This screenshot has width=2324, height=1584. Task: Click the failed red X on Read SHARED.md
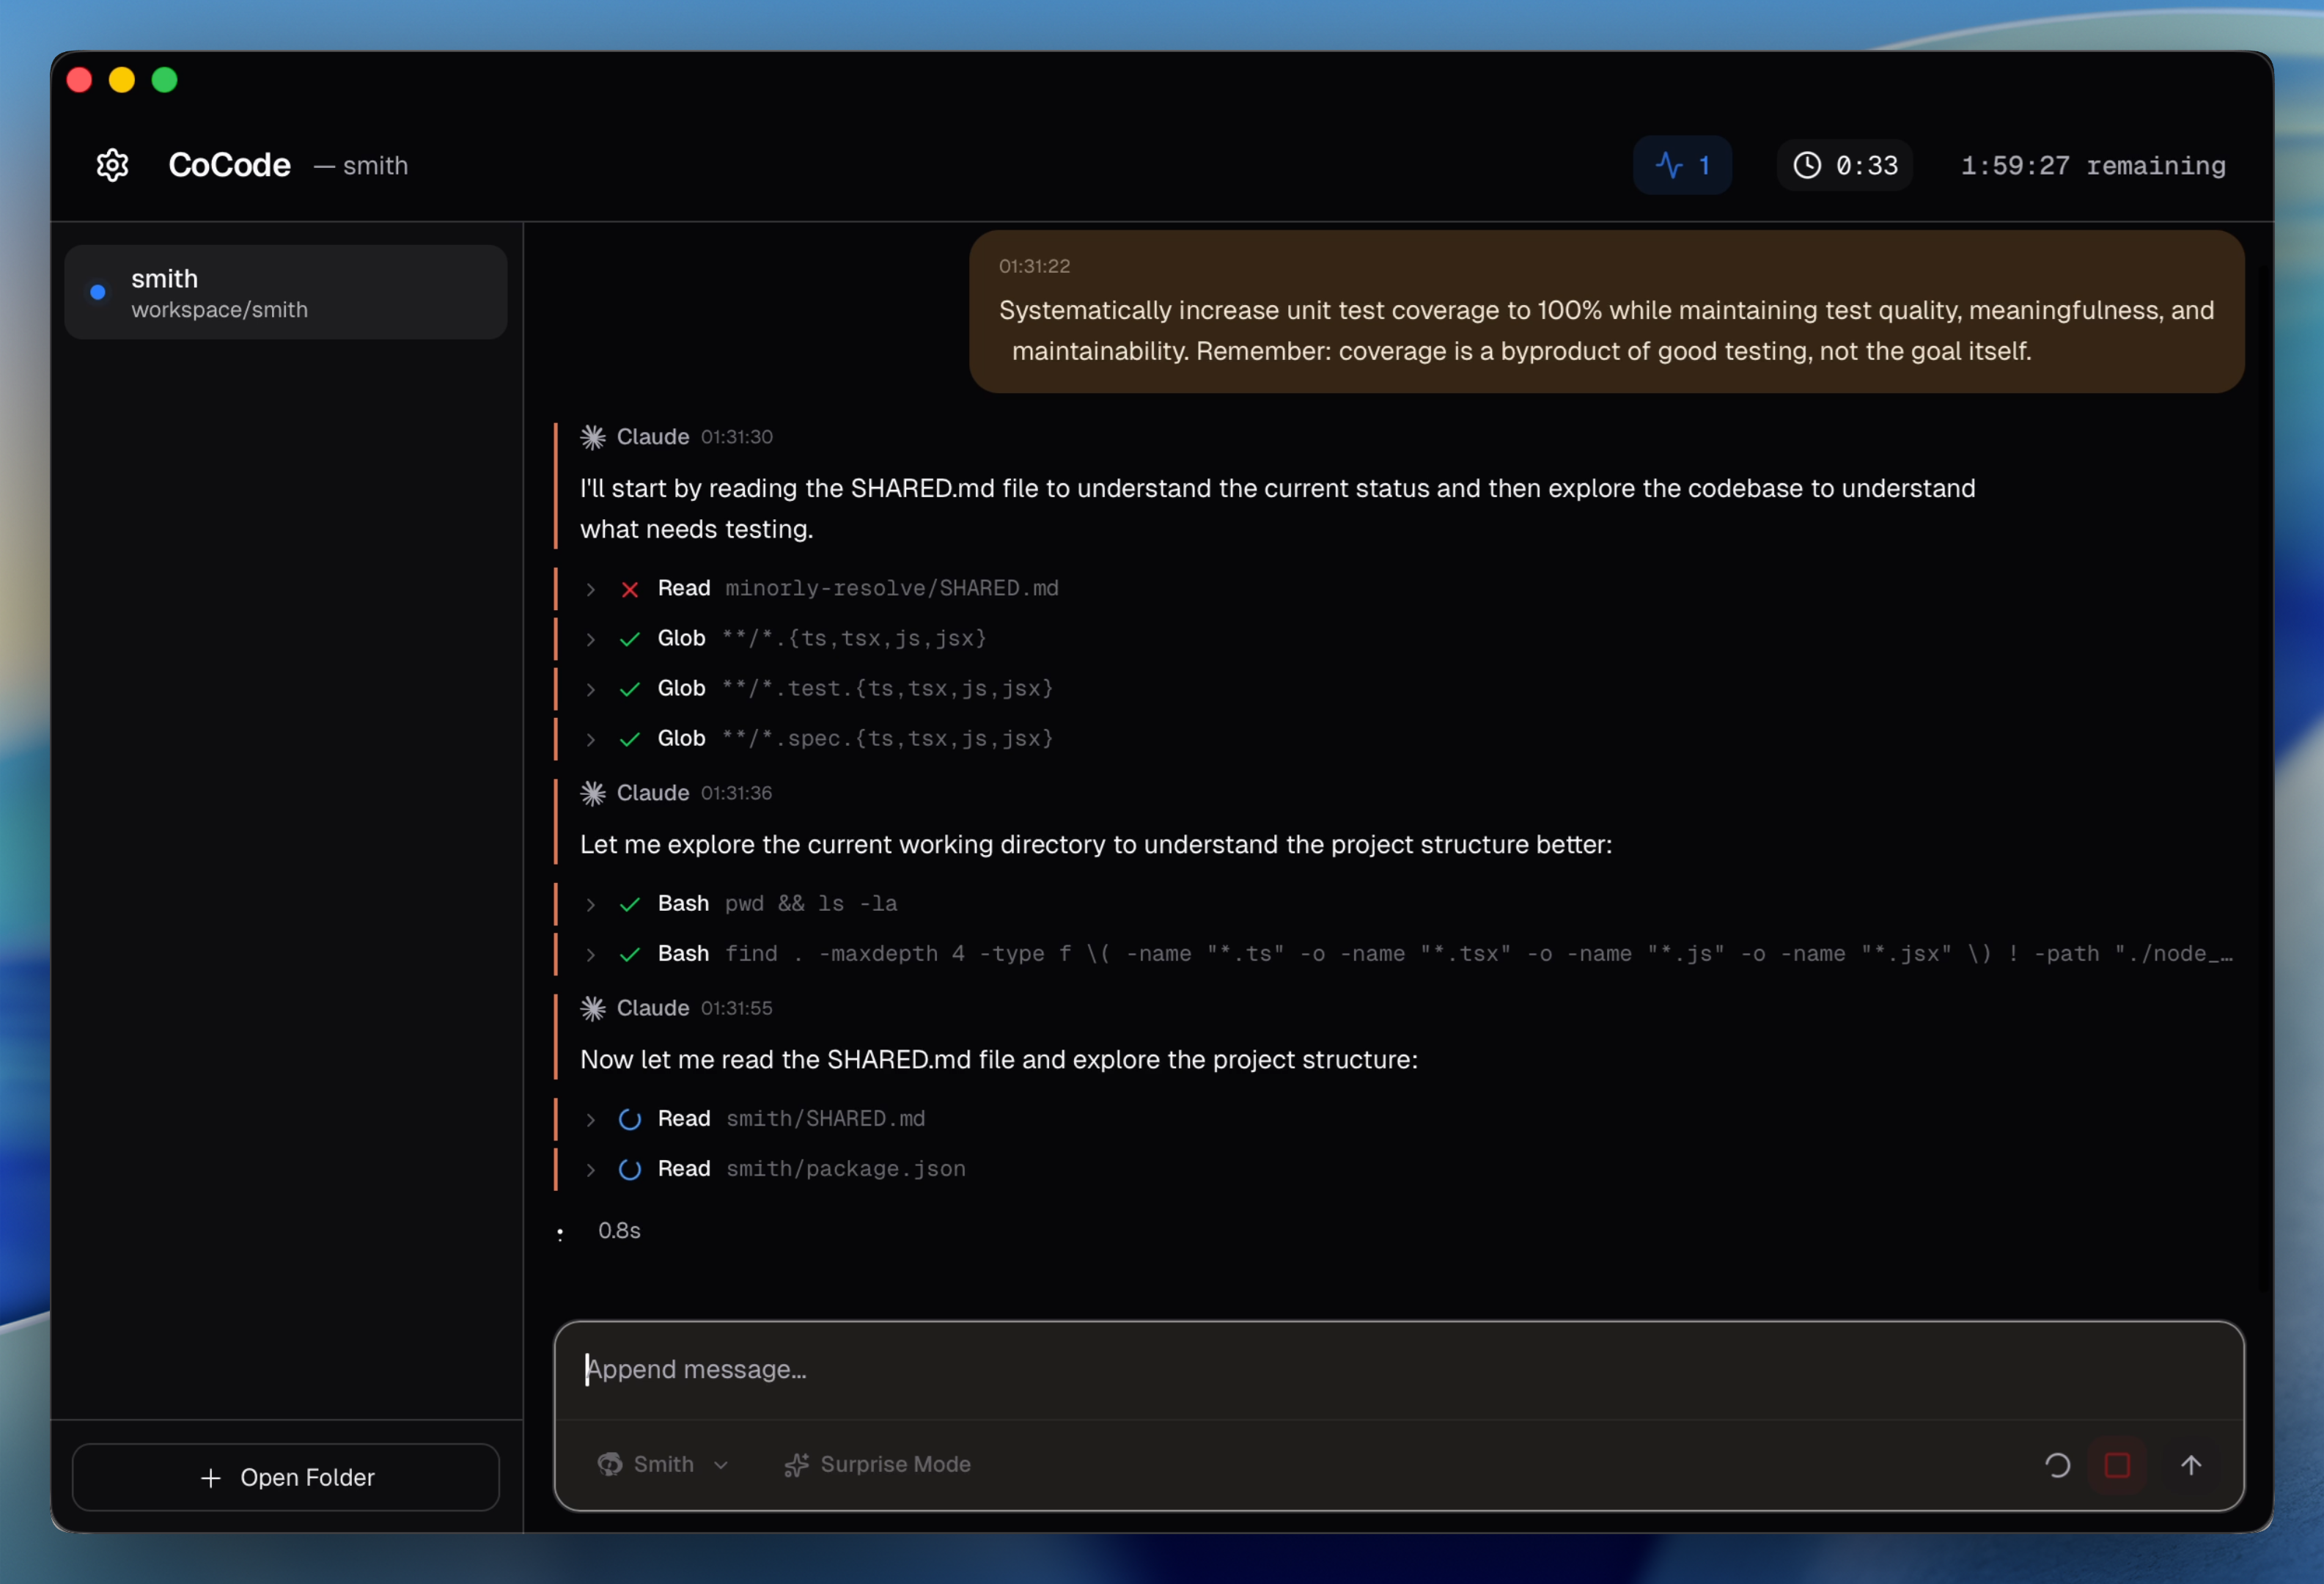click(629, 589)
